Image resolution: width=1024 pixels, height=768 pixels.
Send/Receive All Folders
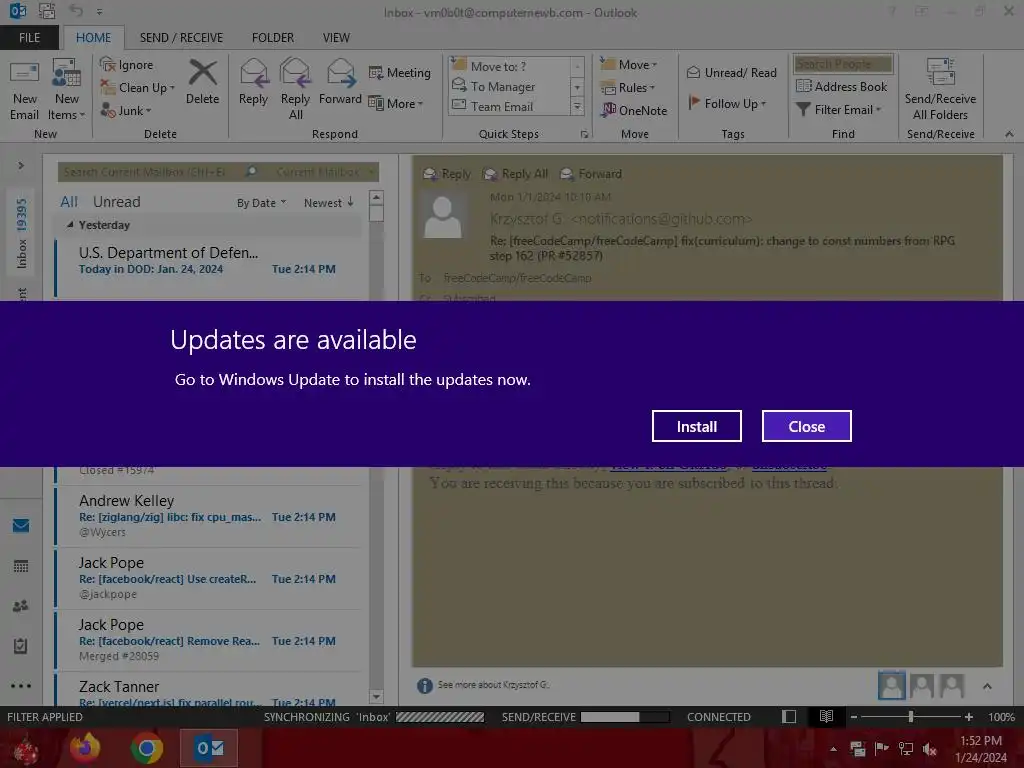click(x=940, y=89)
